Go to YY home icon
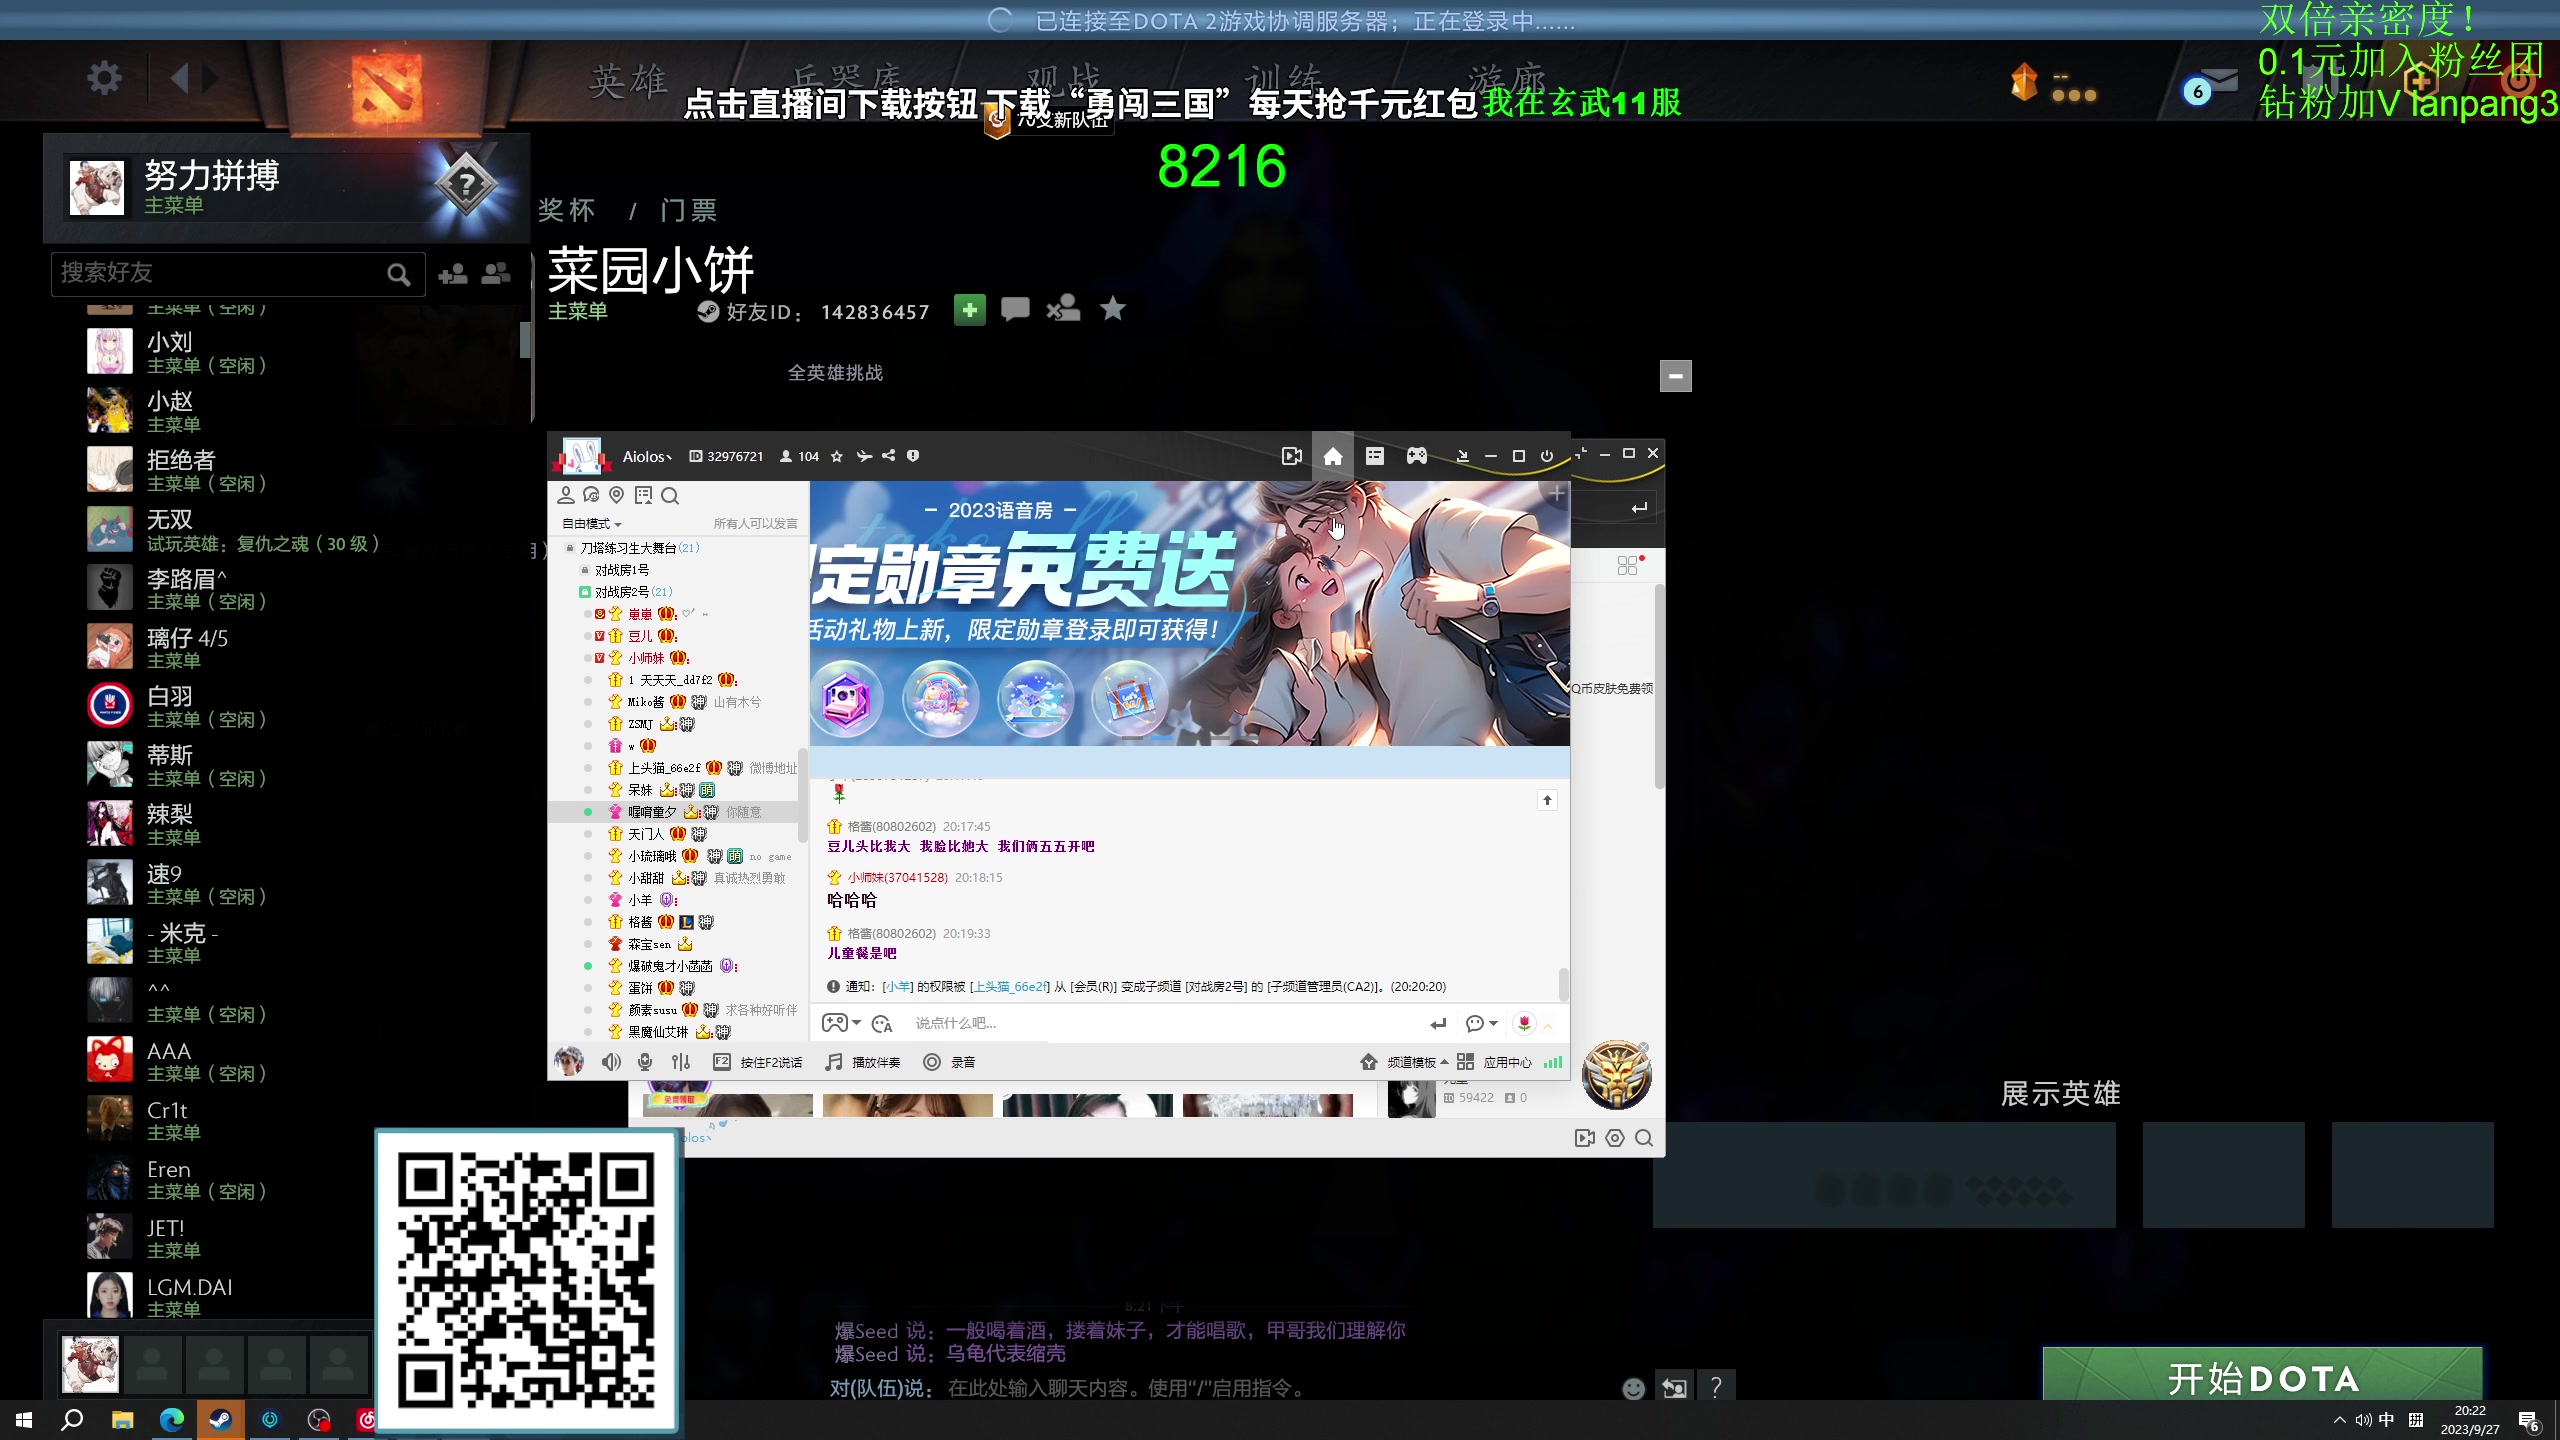Image resolution: width=2560 pixels, height=1440 pixels. (x=1333, y=456)
